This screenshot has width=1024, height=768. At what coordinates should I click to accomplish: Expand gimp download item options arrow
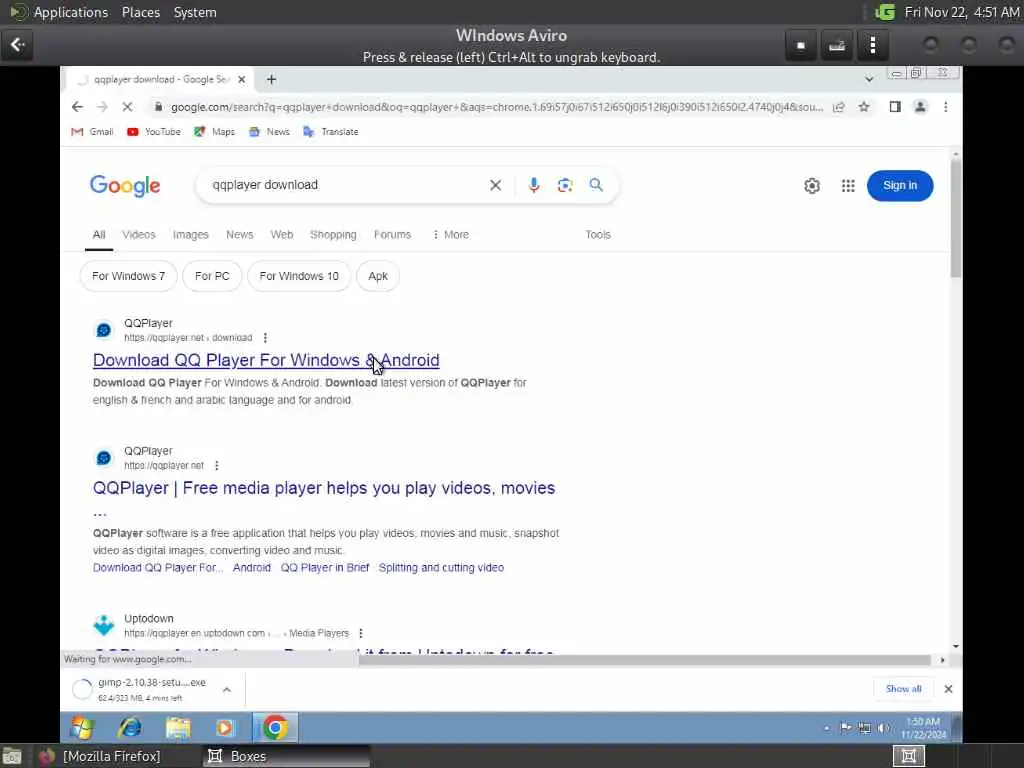[227, 690]
